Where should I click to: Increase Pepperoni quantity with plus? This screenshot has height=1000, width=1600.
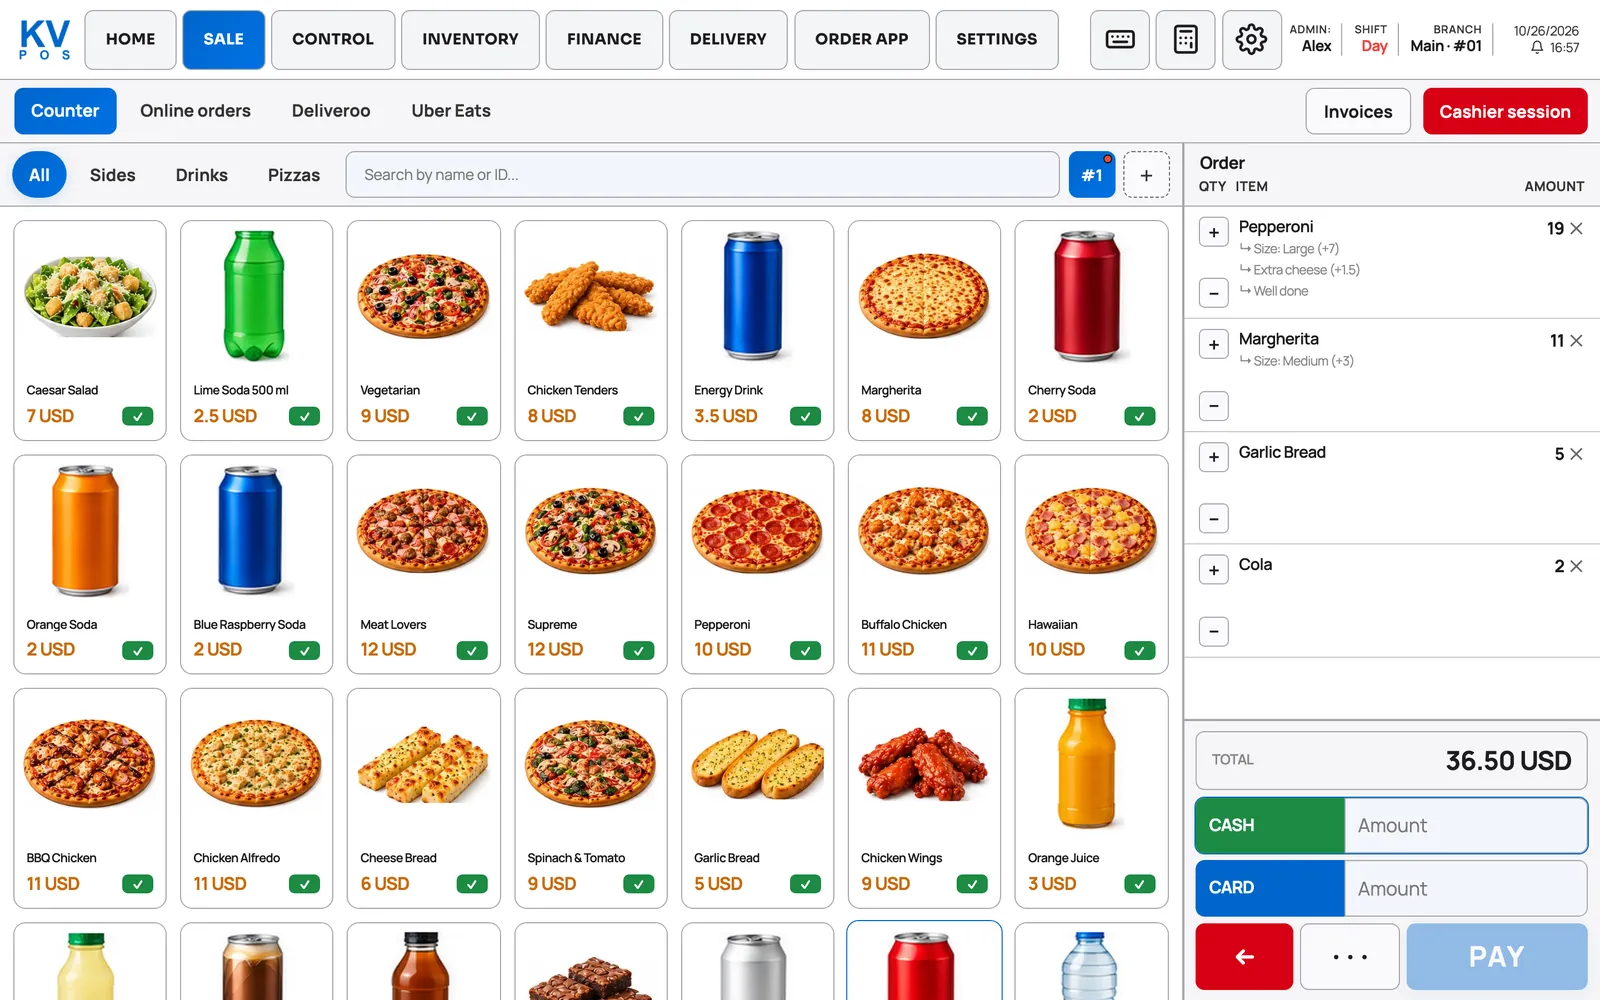click(1214, 232)
